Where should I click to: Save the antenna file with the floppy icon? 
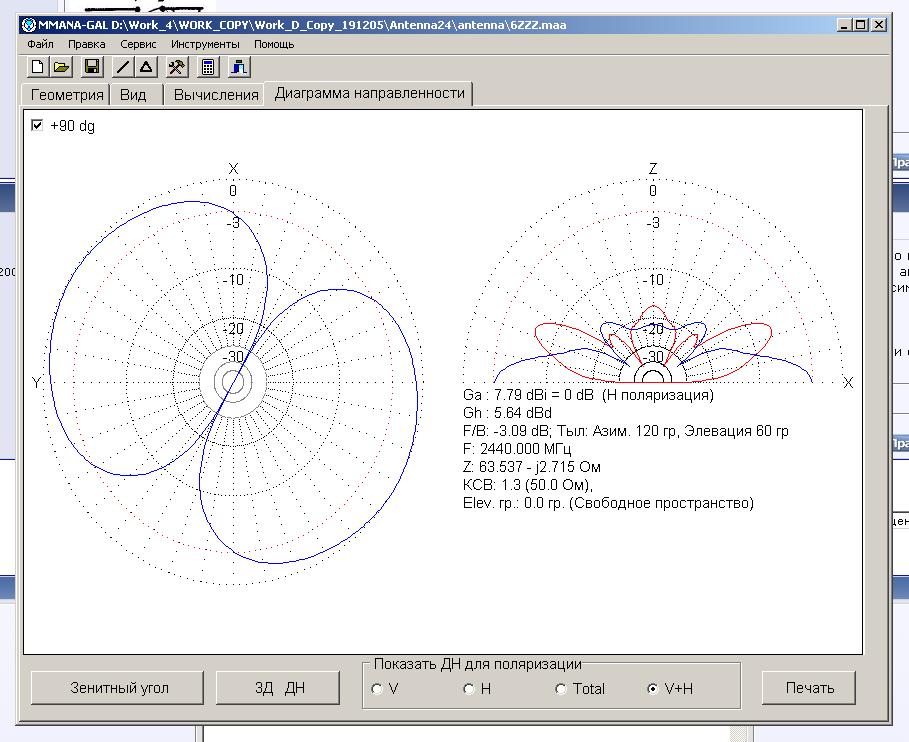[x=92, y=67]
